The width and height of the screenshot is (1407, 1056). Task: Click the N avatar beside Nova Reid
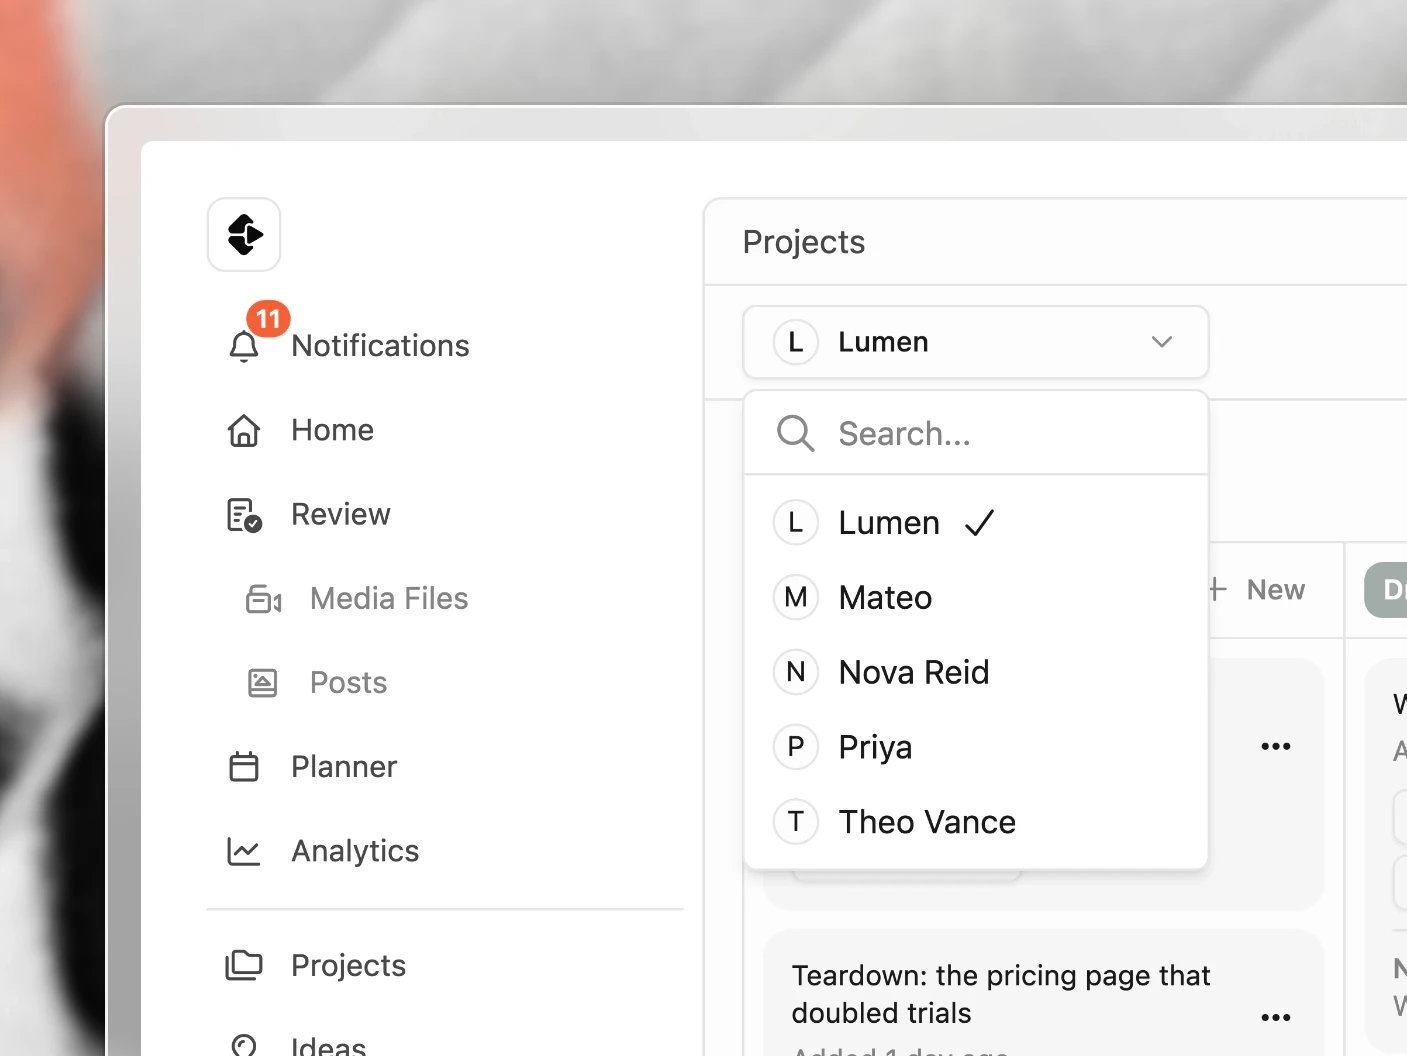click(796, 673)
